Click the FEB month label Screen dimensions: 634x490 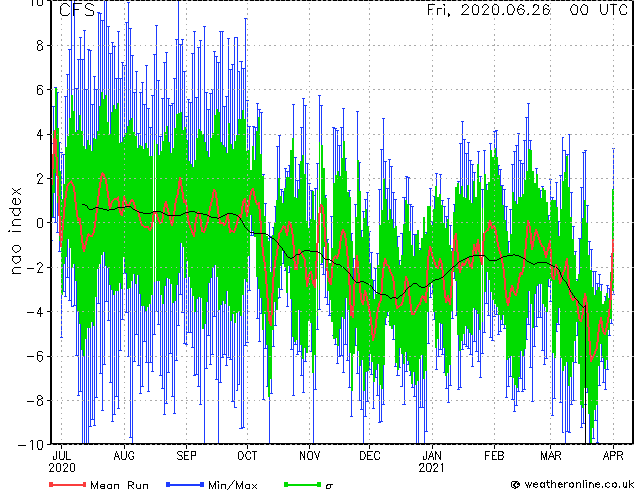tap(494, 456)
